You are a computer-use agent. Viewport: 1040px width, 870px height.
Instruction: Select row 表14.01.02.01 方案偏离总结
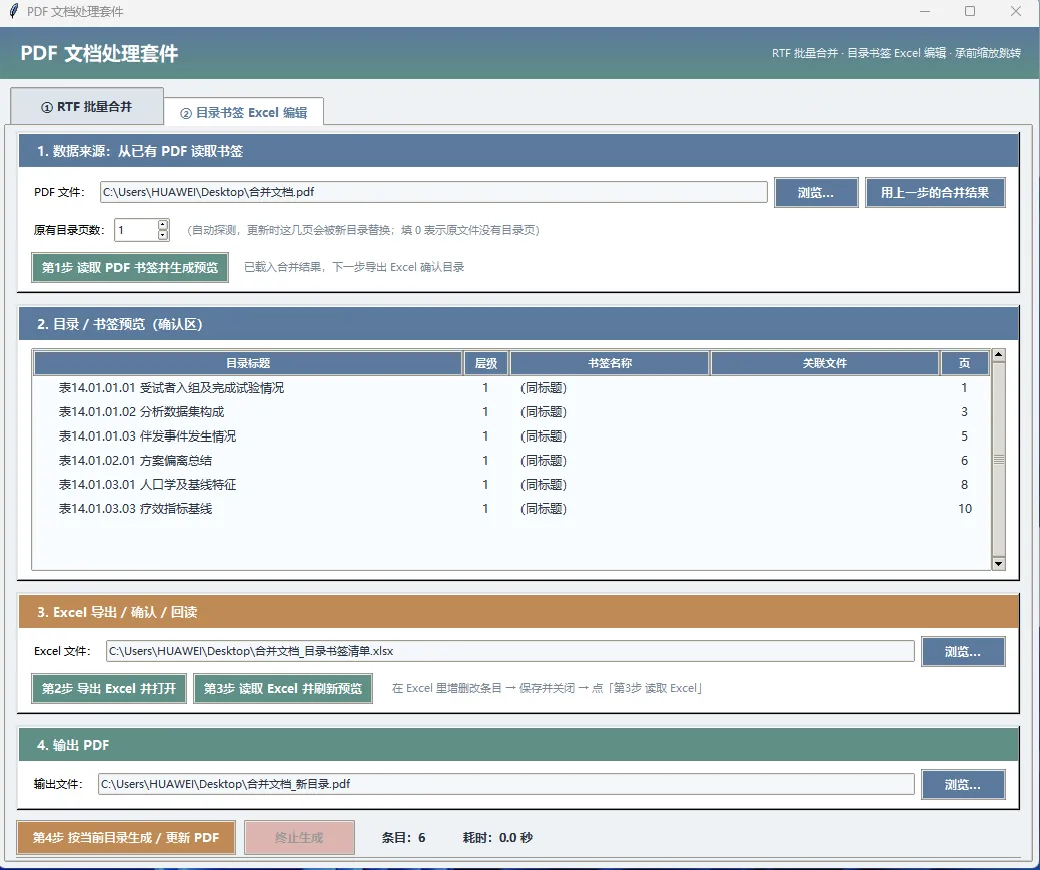tap(511, 460)
